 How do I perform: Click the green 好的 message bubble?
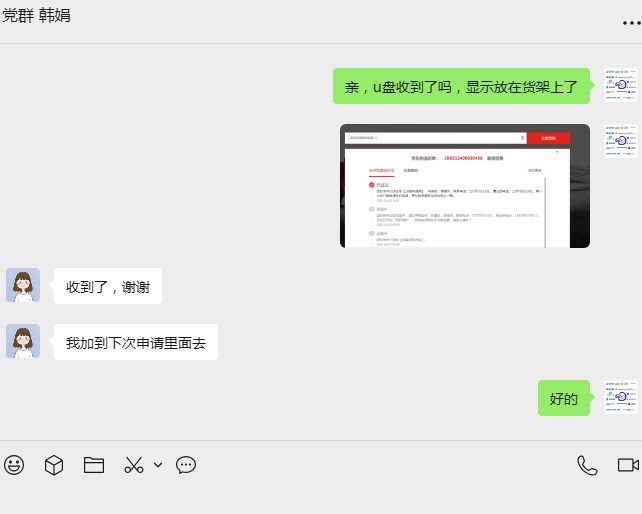pyautogui.click(x=564, y=399)
